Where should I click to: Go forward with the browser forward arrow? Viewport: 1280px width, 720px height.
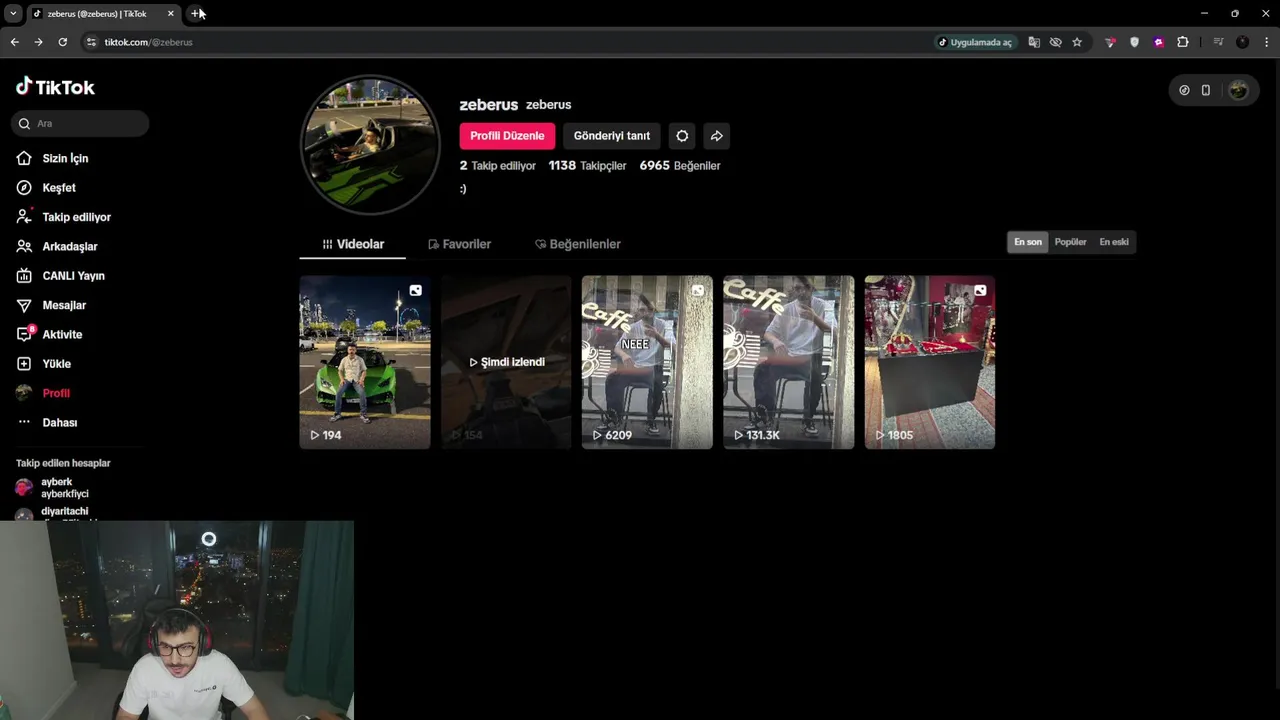coord(38,42)
